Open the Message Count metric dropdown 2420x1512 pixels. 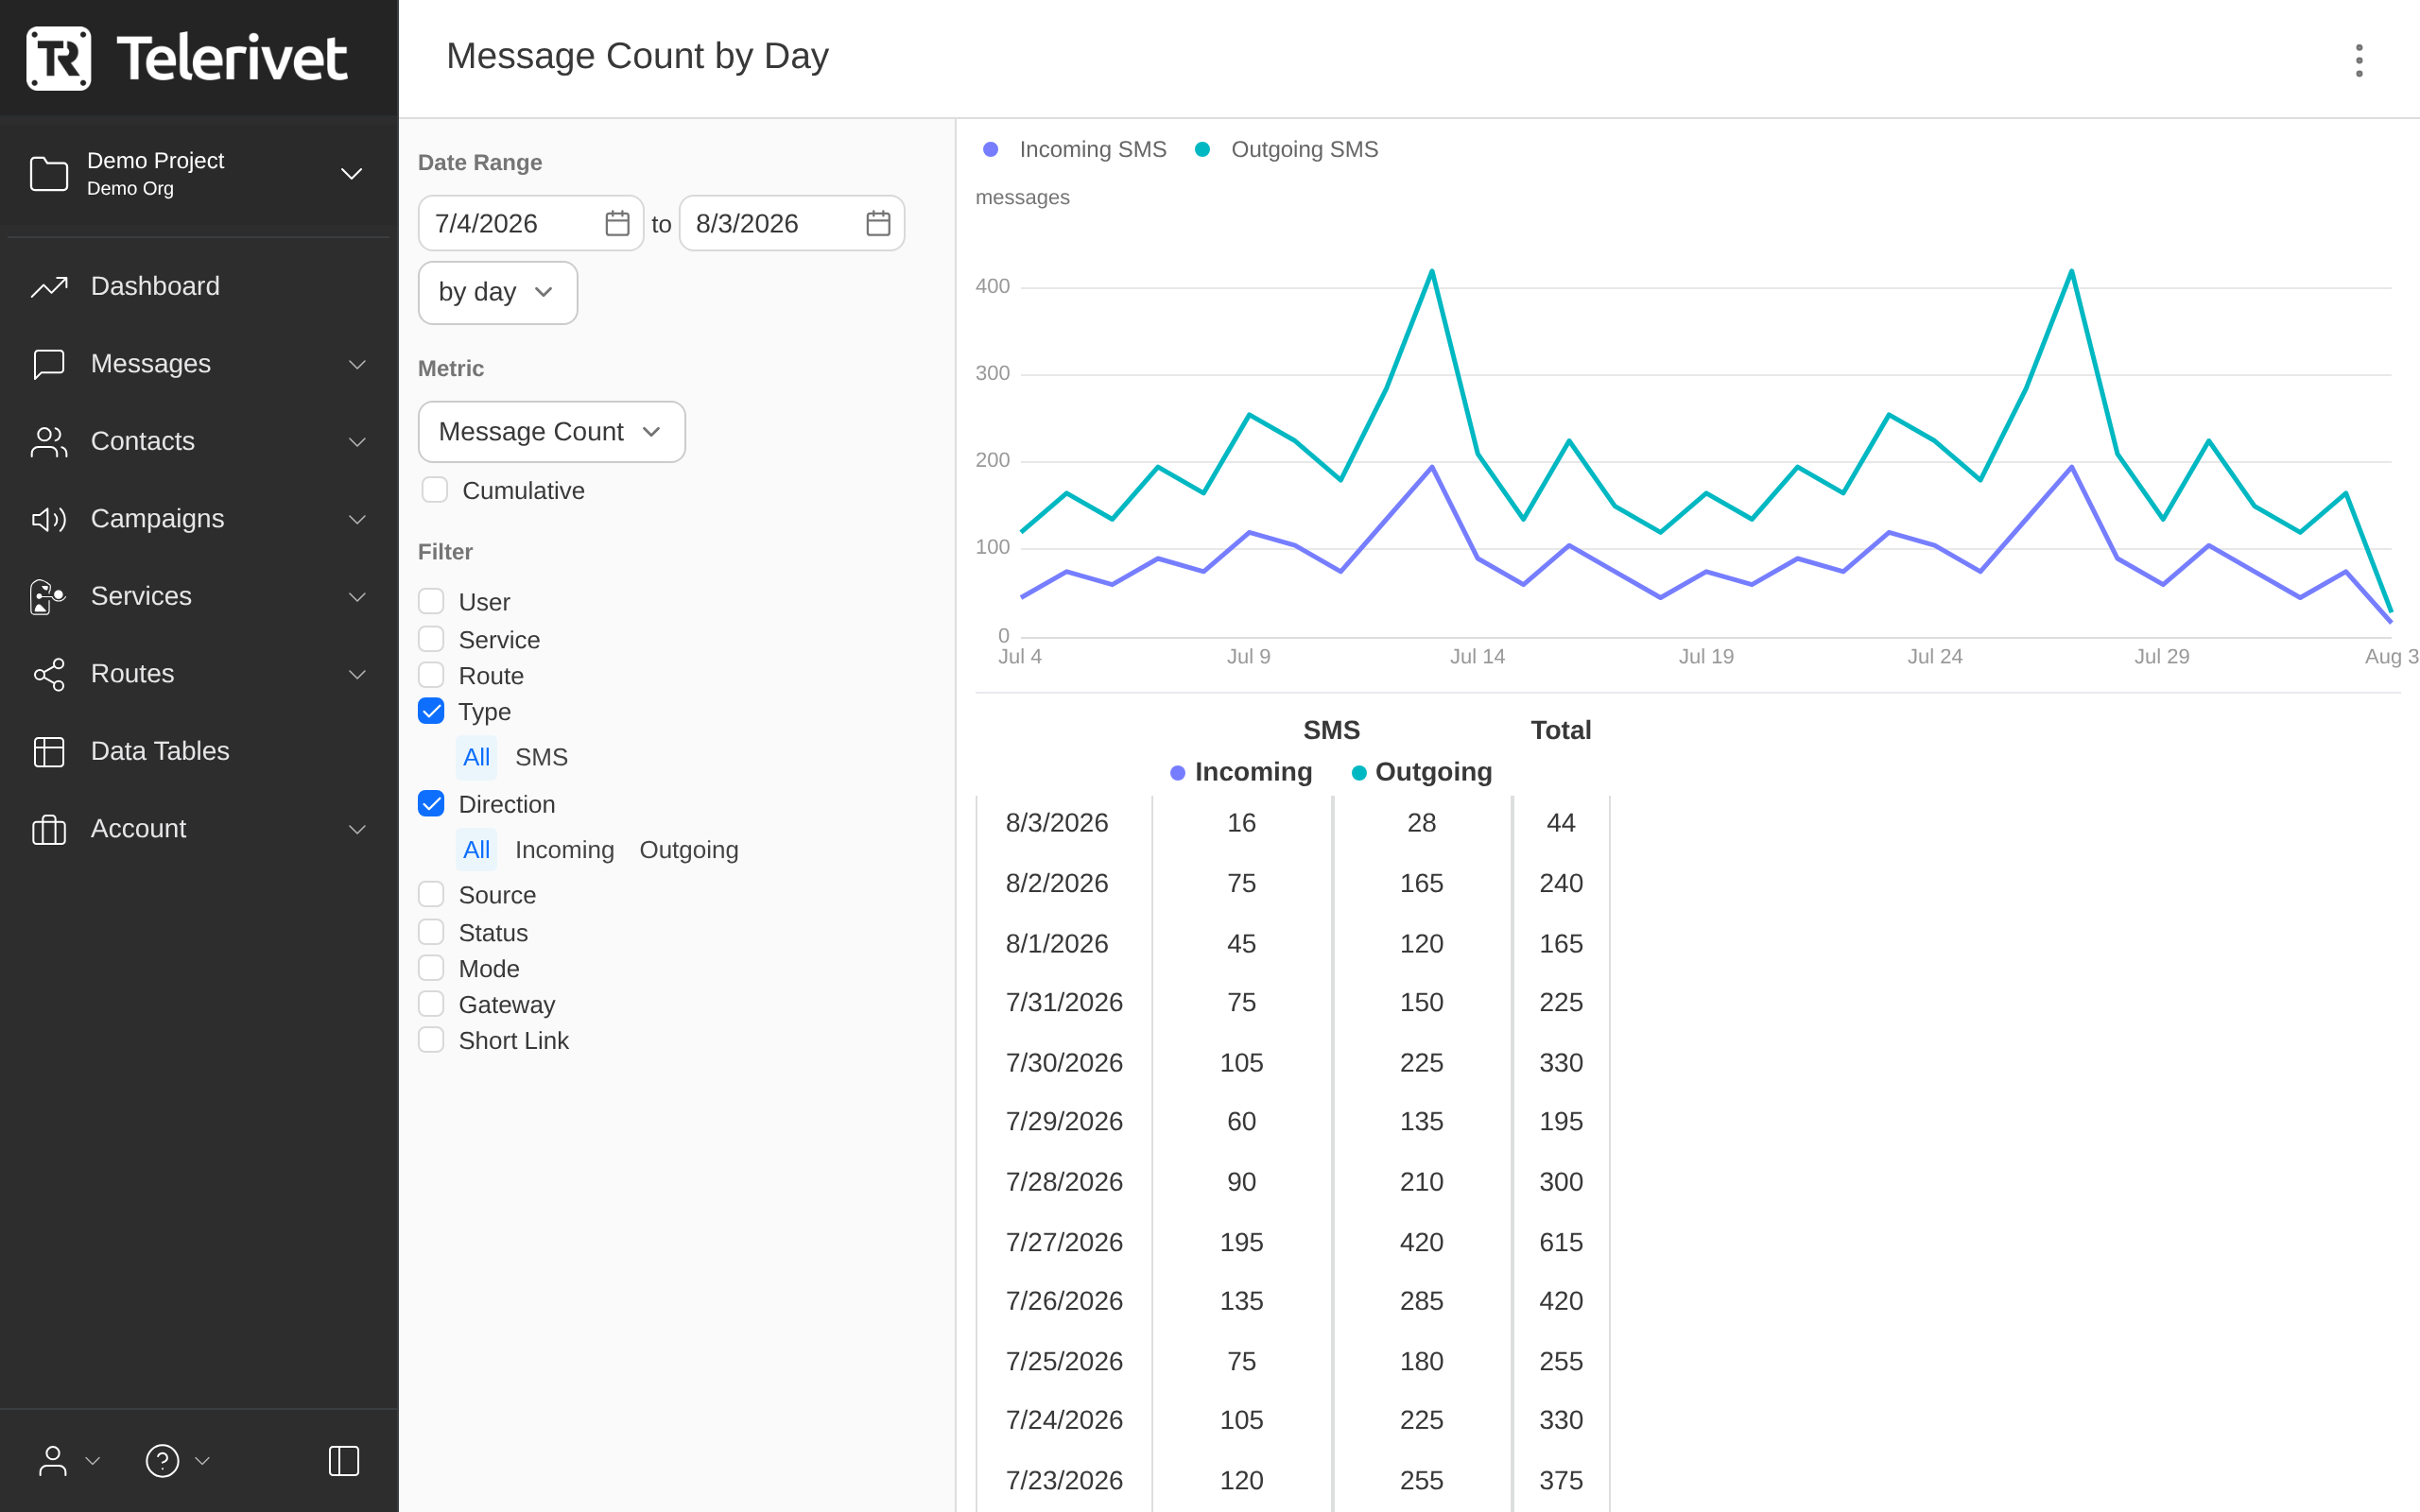click(x=552, y=432)
